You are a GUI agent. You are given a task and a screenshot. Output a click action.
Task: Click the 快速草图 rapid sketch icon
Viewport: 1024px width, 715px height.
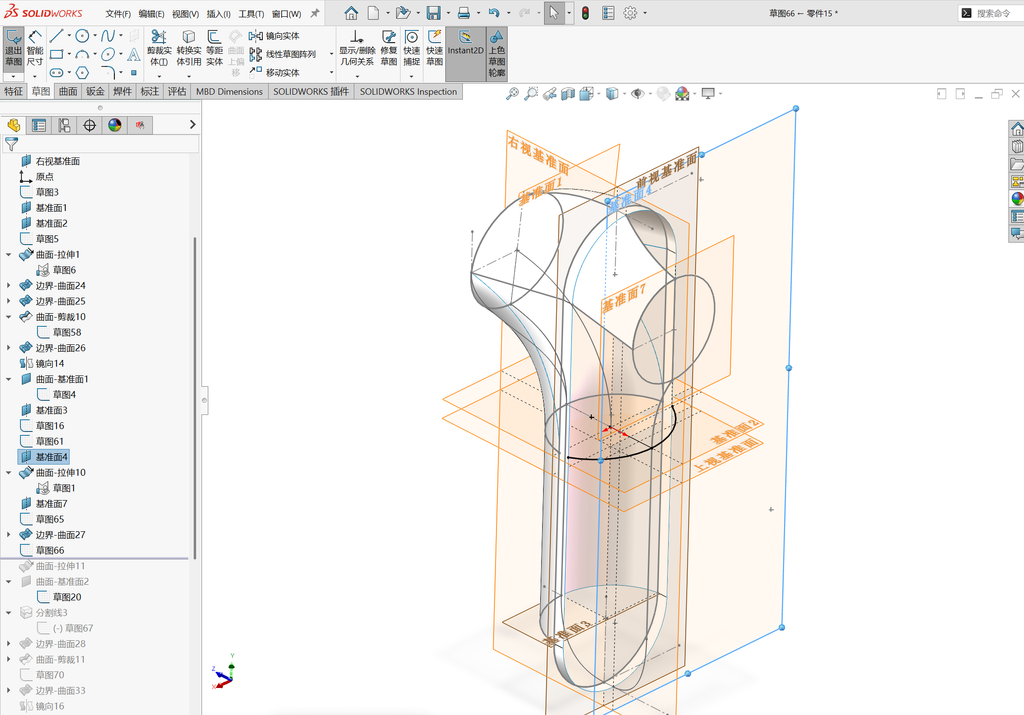[434, 48]
